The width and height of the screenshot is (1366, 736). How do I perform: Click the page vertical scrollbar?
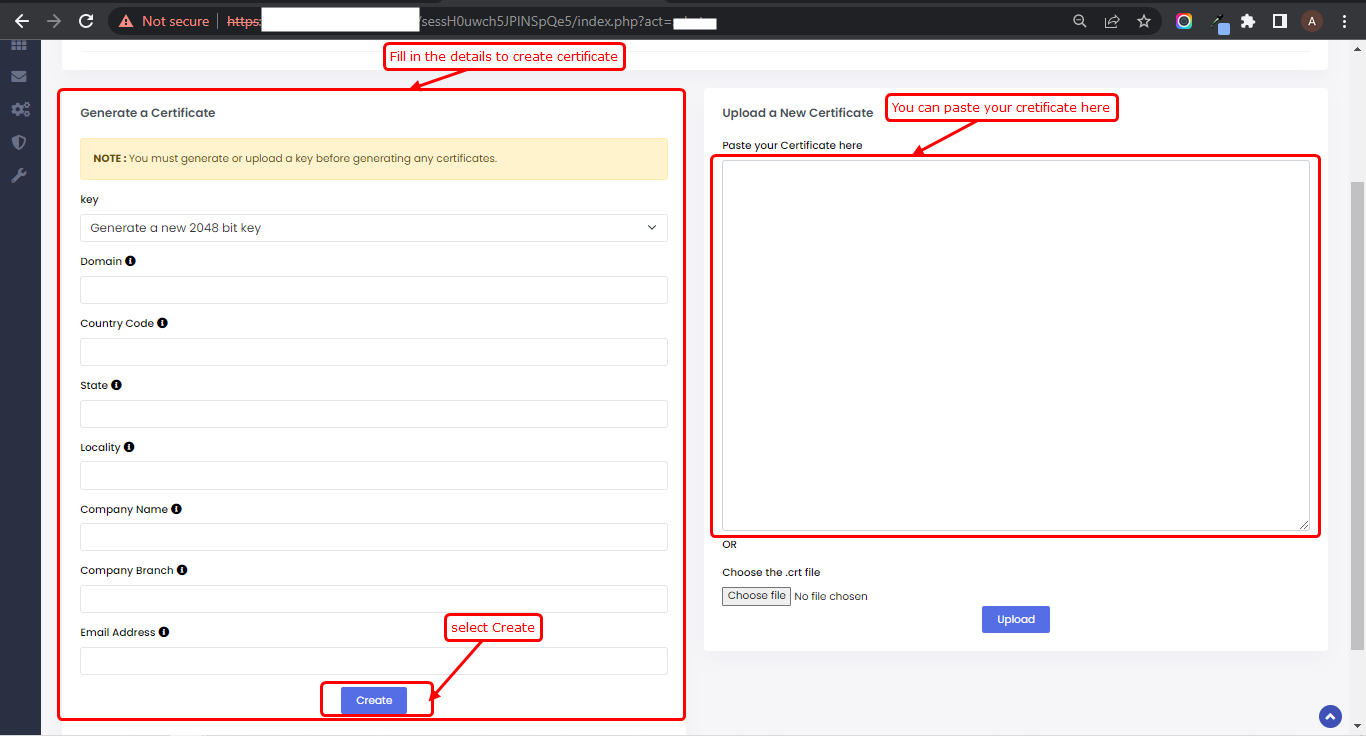(x=1357, y=400)
